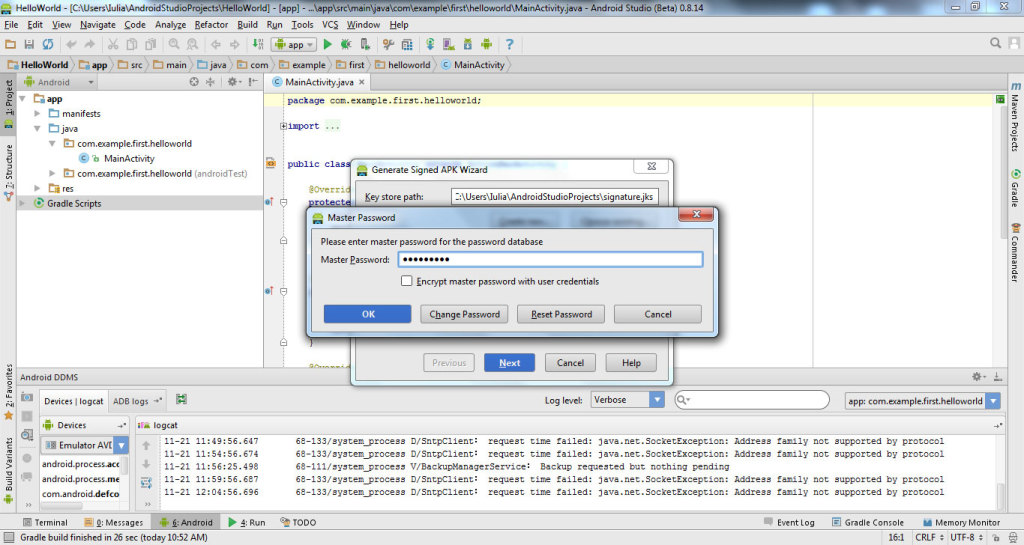This screenshot has width=1024, height=545.
Task: Click the Save All toolbar icon
Action: click(x=29, y=44)
